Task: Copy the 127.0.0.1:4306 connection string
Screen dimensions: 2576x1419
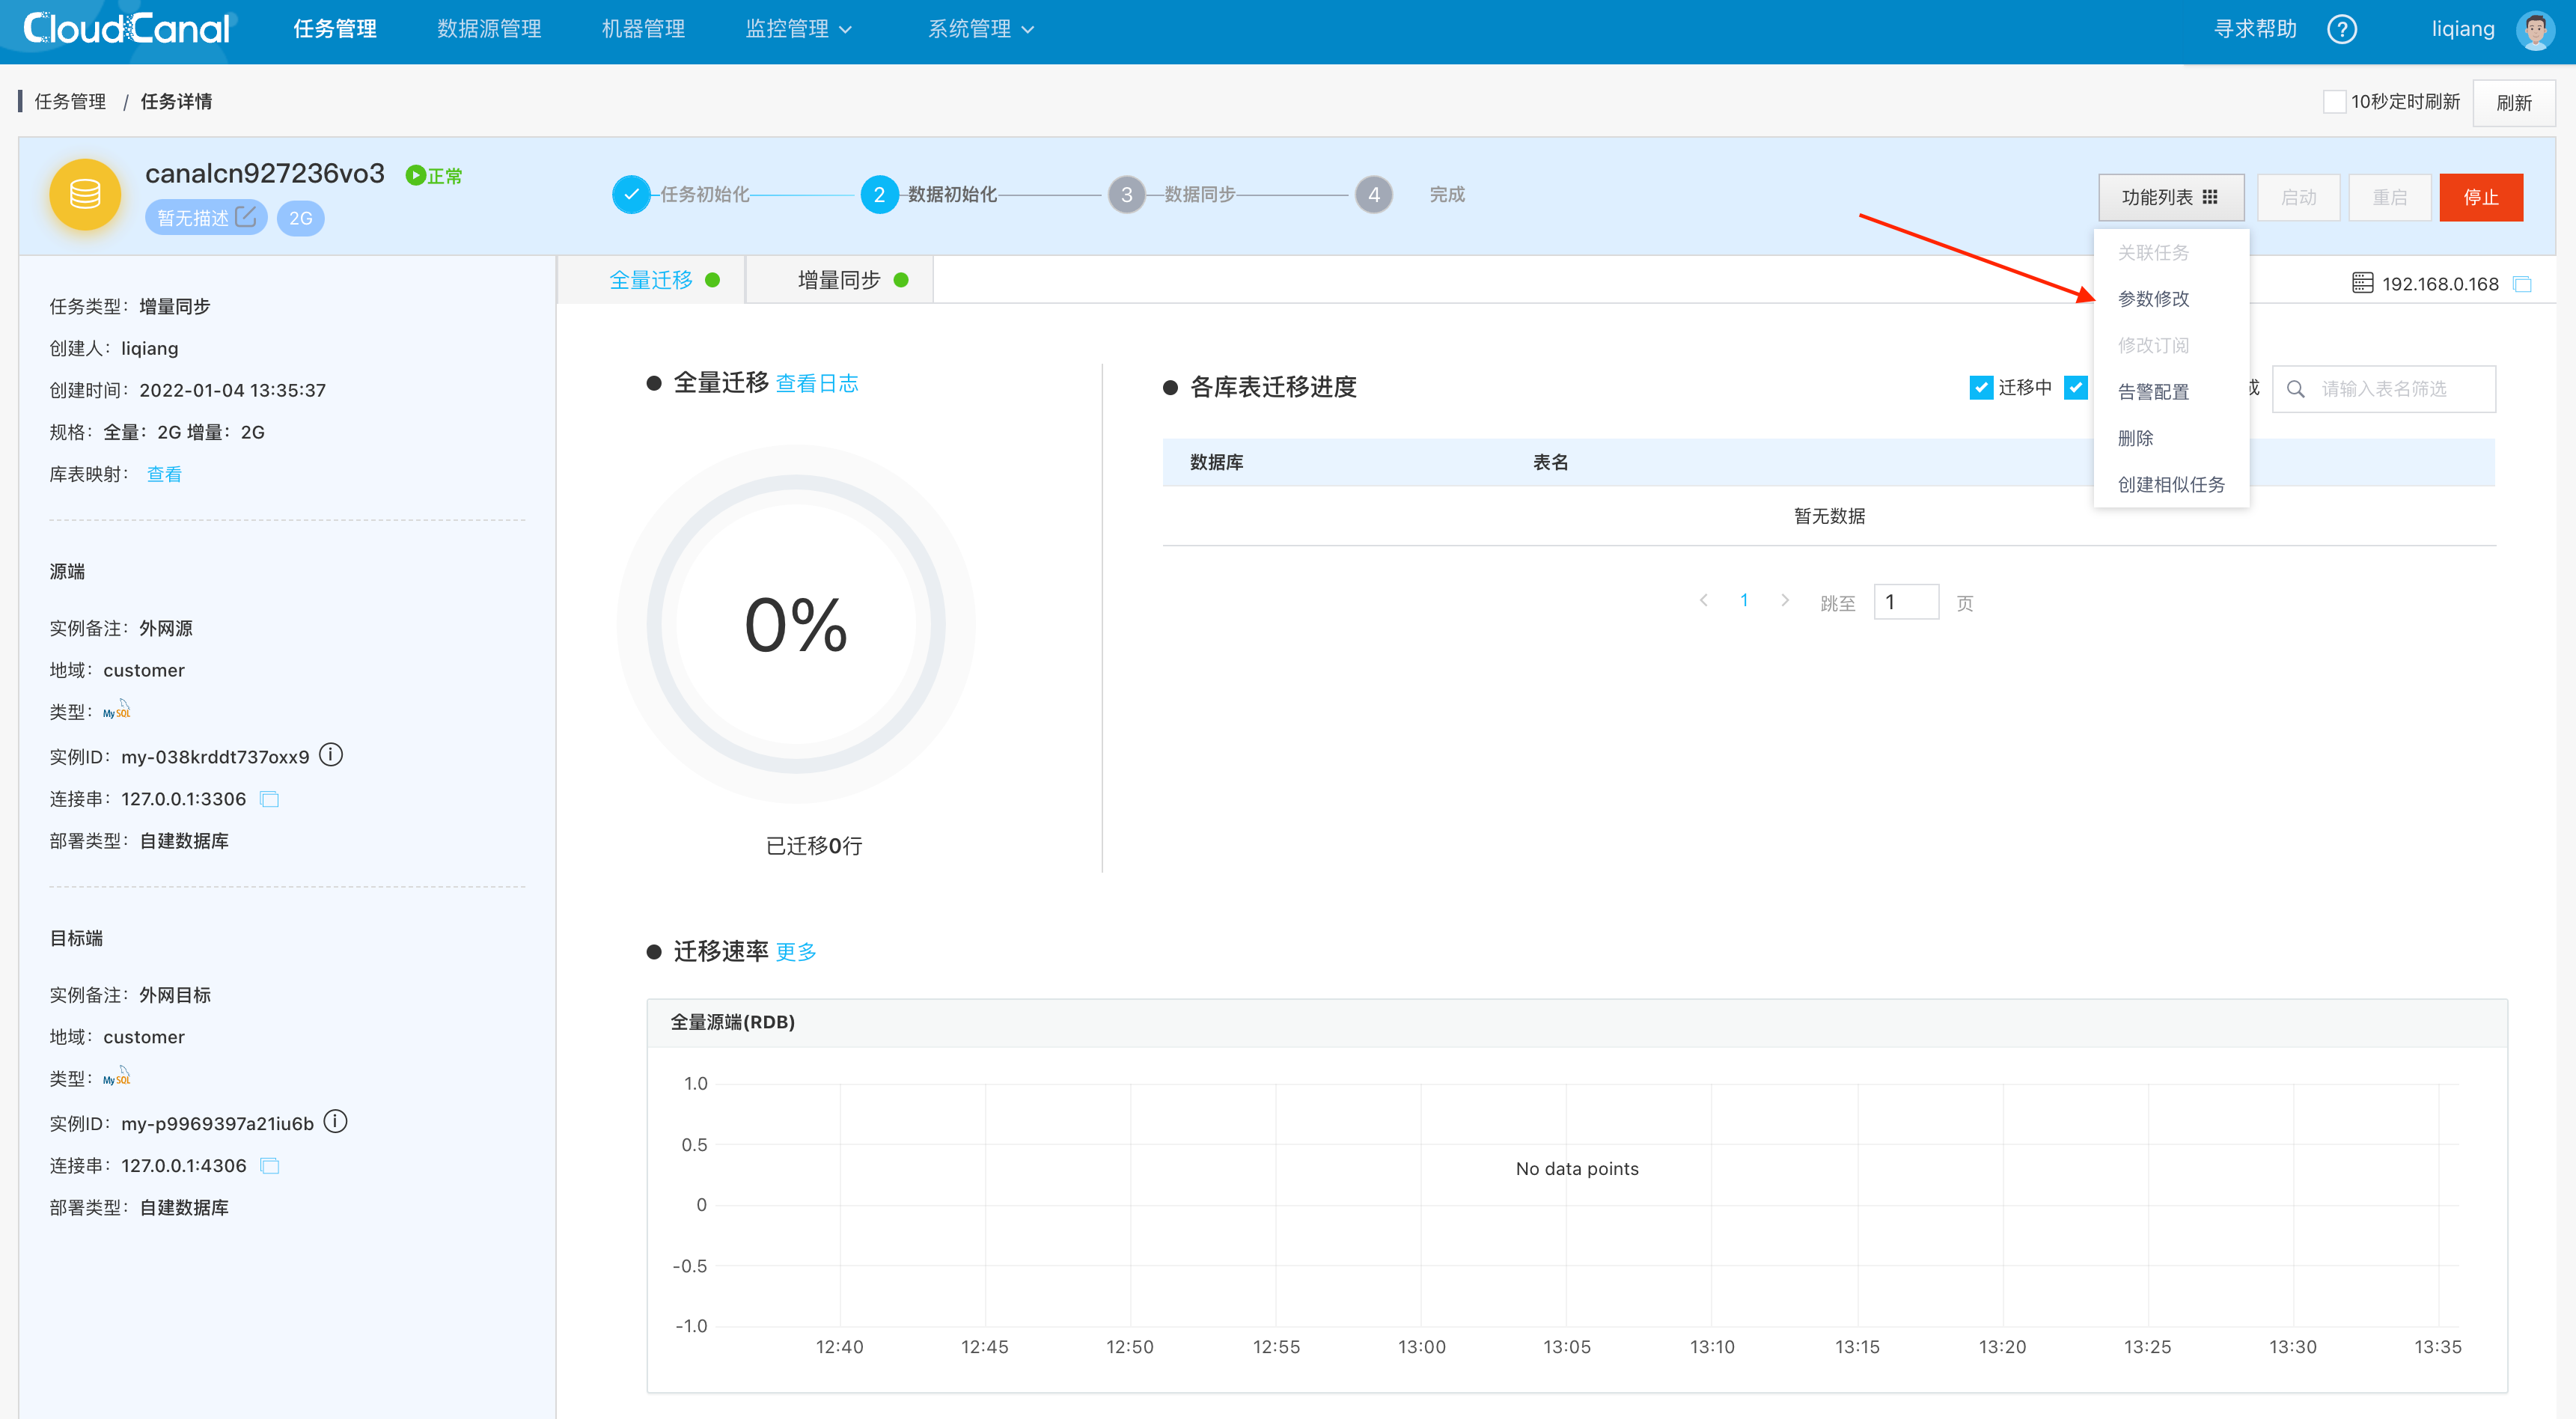Action: [269, 1166]
